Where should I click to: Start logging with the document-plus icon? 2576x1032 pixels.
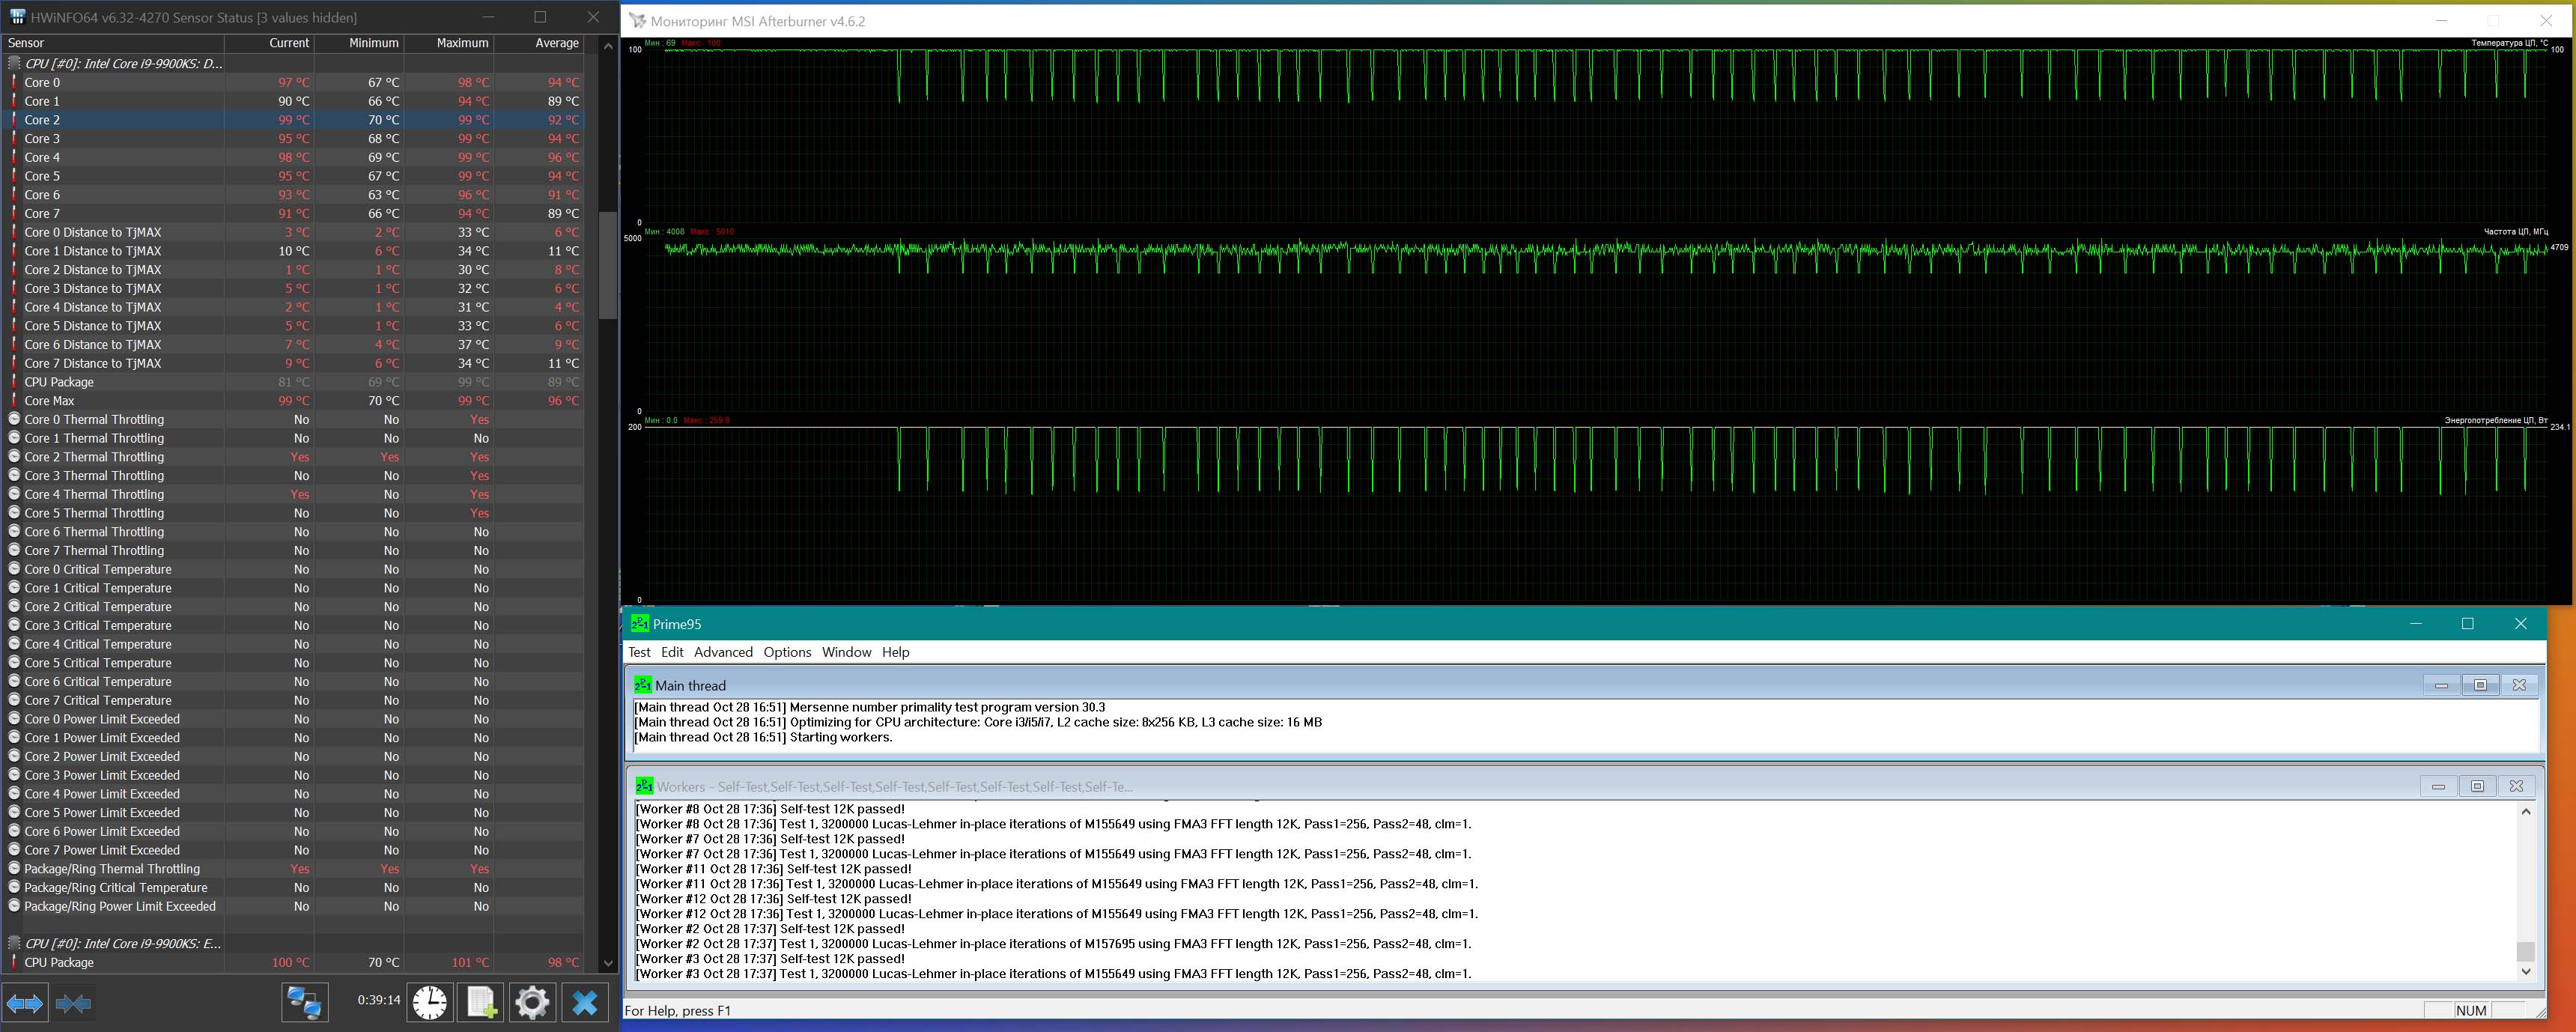tap(482, 1002)
